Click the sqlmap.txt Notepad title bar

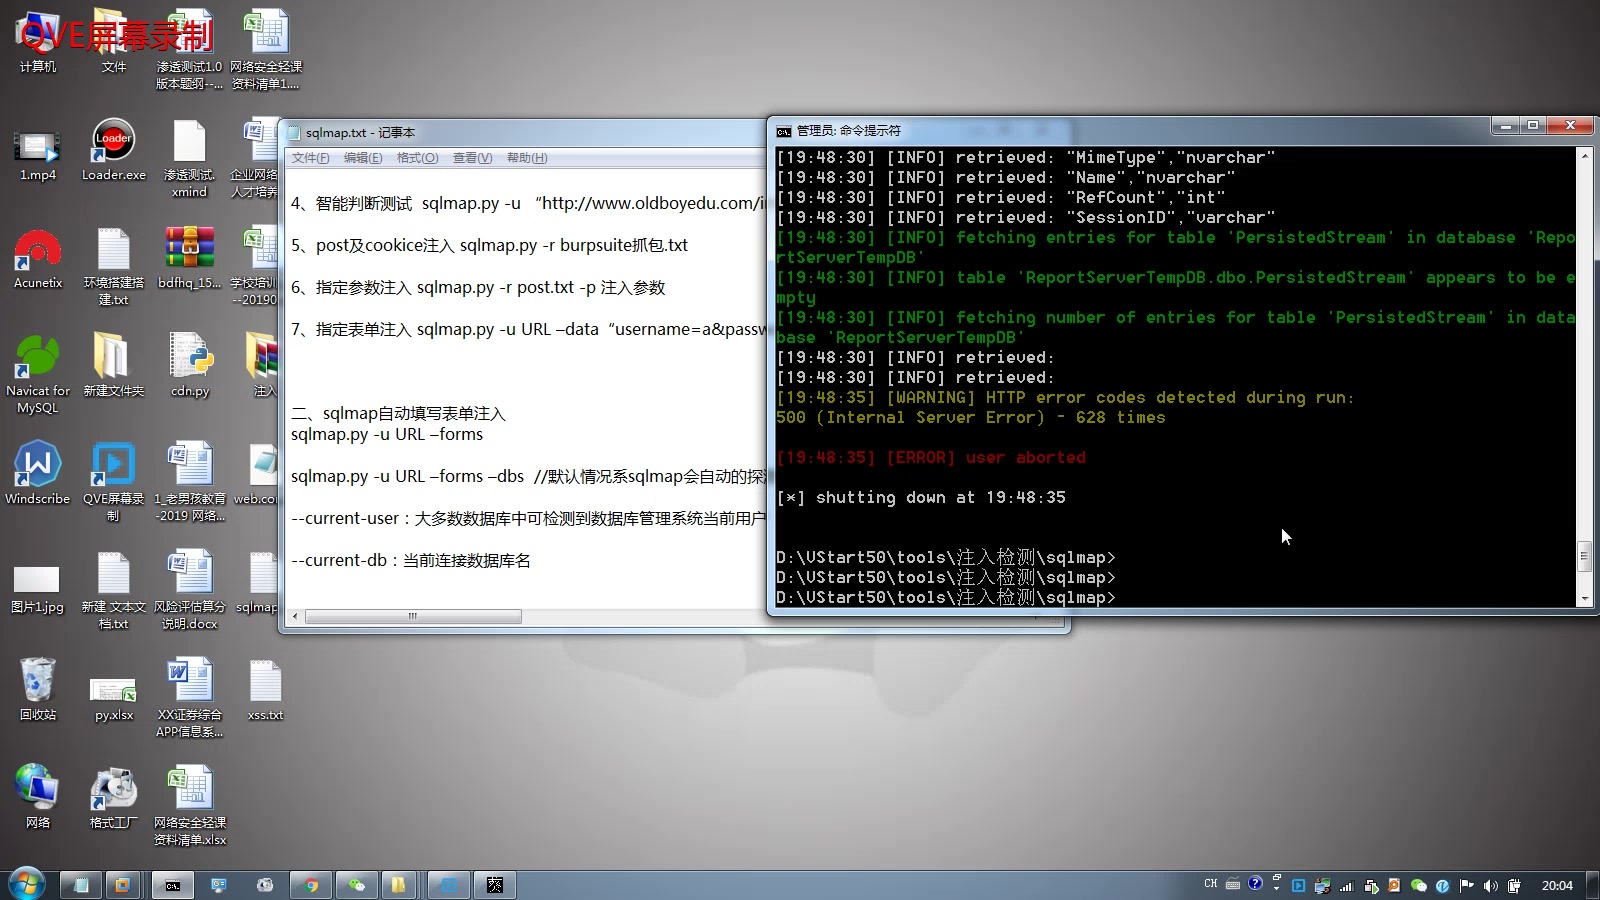pyautogui.click(x=525, y=132)
